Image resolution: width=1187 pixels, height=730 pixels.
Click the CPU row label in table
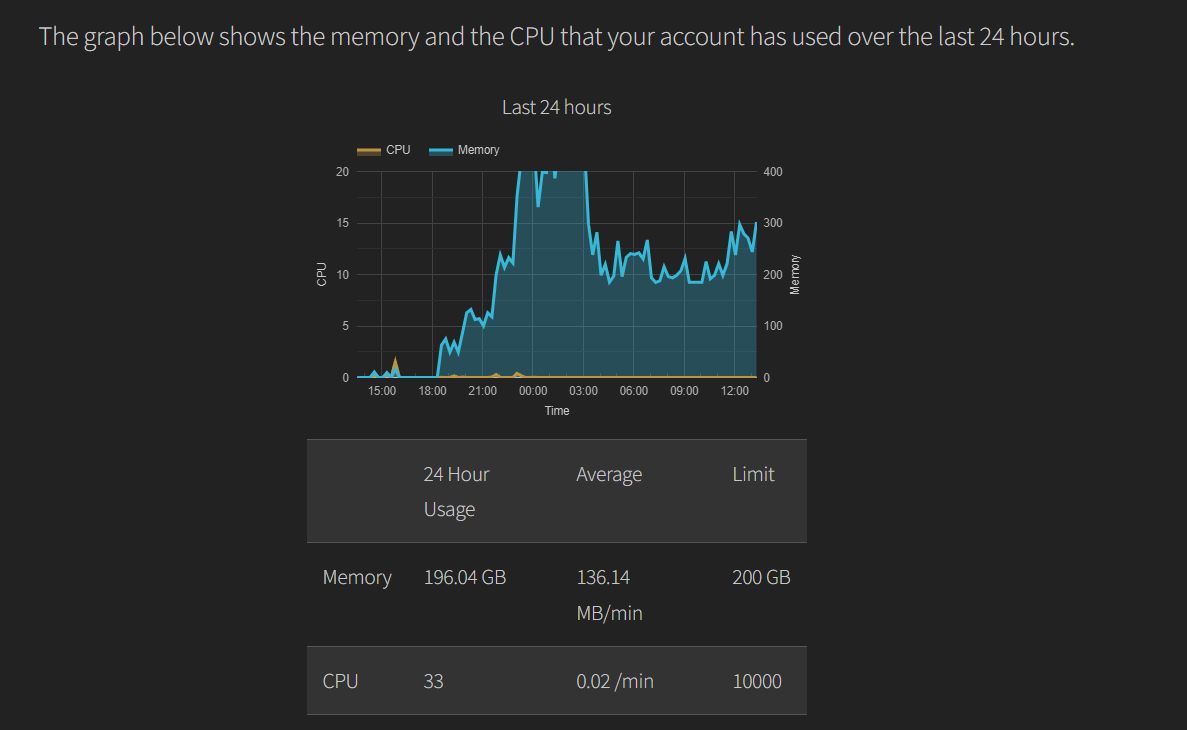[340, 681]
